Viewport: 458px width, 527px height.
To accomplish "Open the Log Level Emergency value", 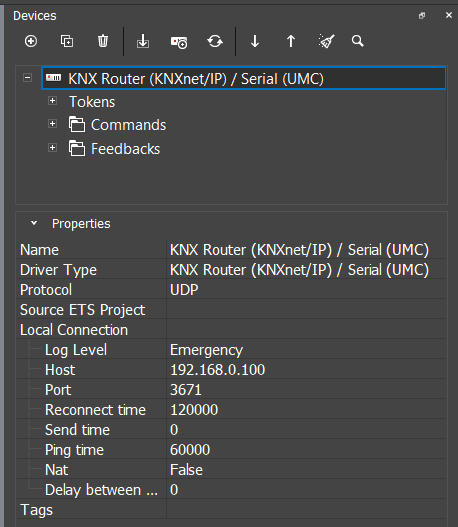I will [x=306, y=350].
